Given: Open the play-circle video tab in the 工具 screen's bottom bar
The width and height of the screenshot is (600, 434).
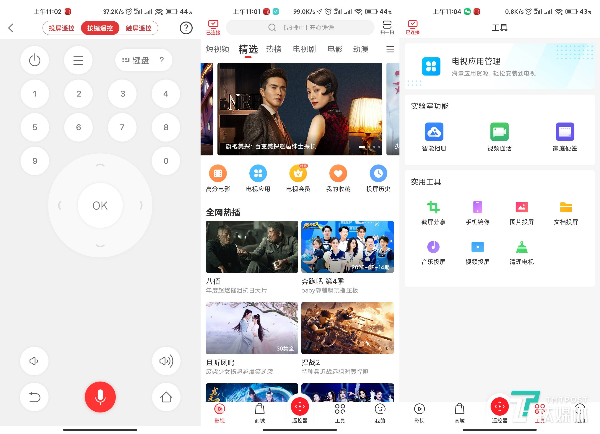Looking at the screenshot, I should click(419, 412).
